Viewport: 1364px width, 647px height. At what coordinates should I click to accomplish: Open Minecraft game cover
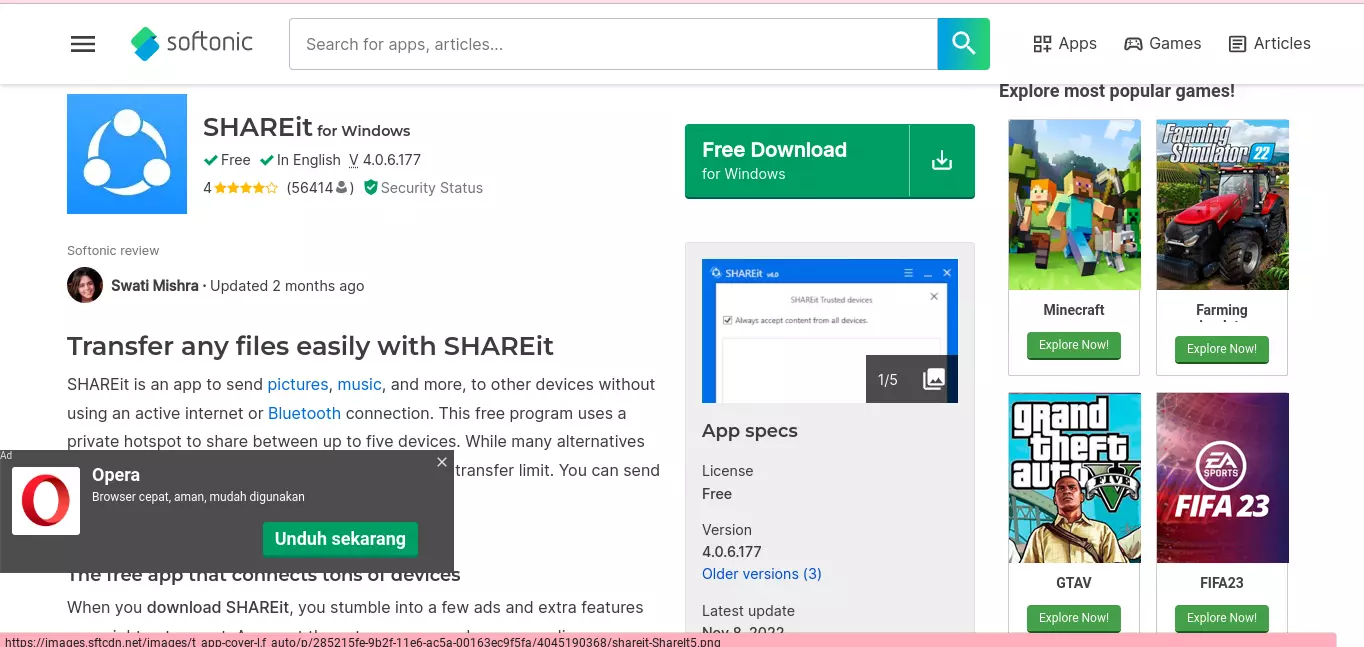[x=1074, y=205]
